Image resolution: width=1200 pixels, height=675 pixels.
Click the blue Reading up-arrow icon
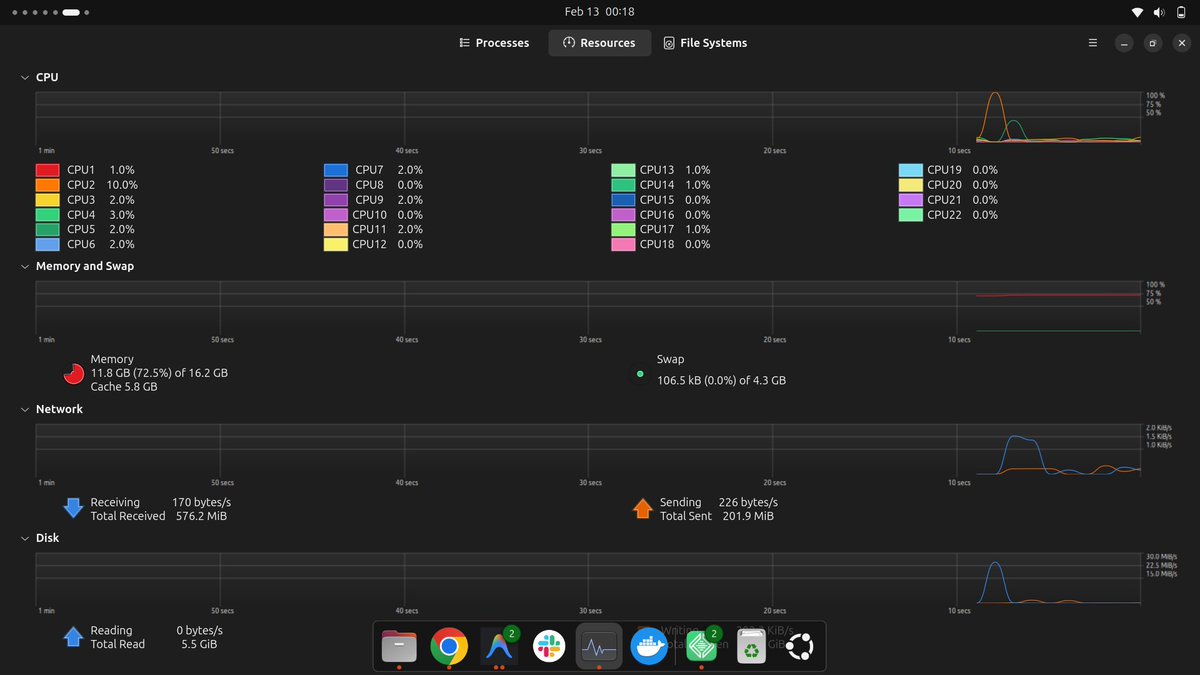click(x=73, y=637)
